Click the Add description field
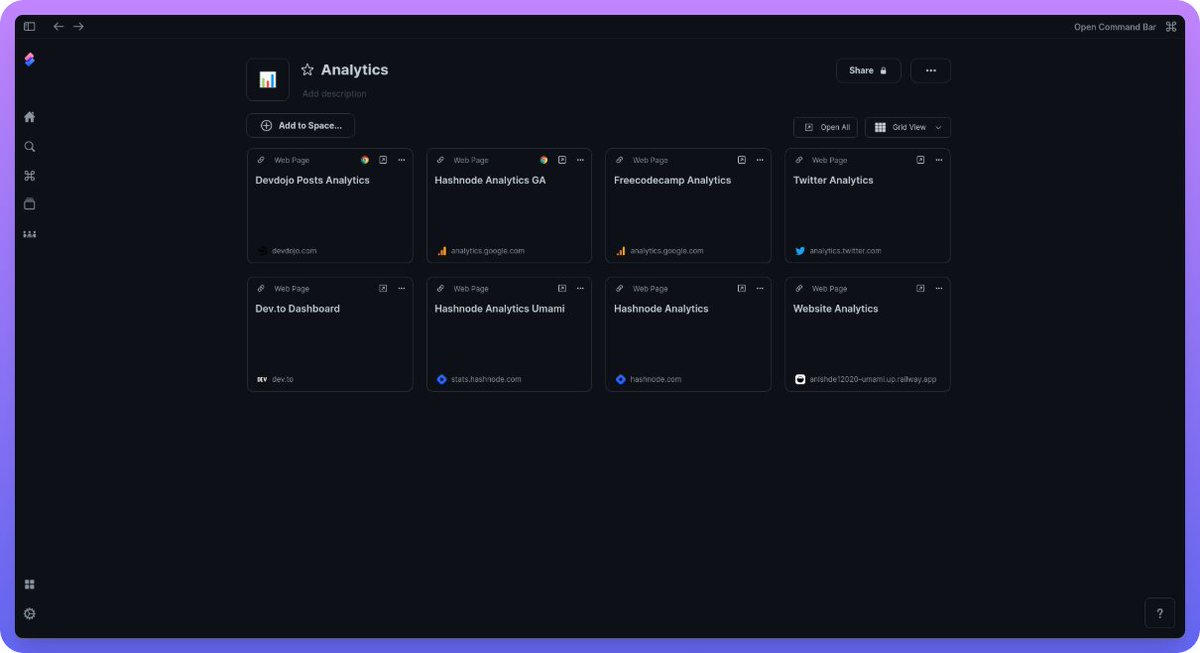The image size is (1200, 653). pyautogui.click(x=335, y=94)
